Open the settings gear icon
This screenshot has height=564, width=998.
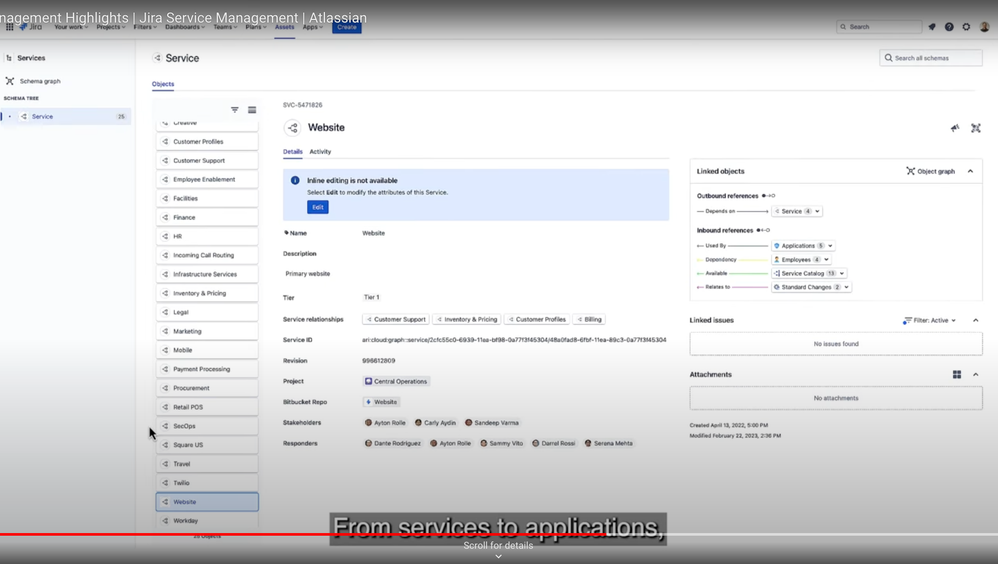966,27
